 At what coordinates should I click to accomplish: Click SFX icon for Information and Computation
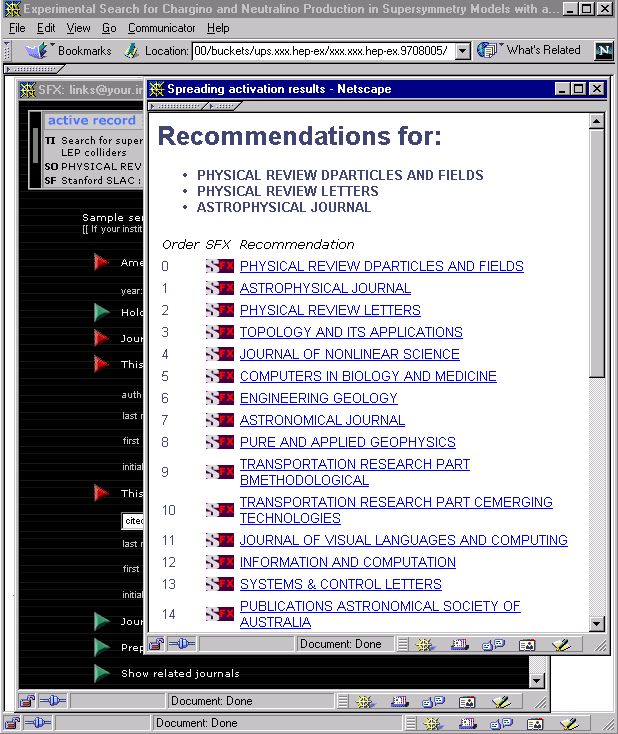click(x=220, y=562)
